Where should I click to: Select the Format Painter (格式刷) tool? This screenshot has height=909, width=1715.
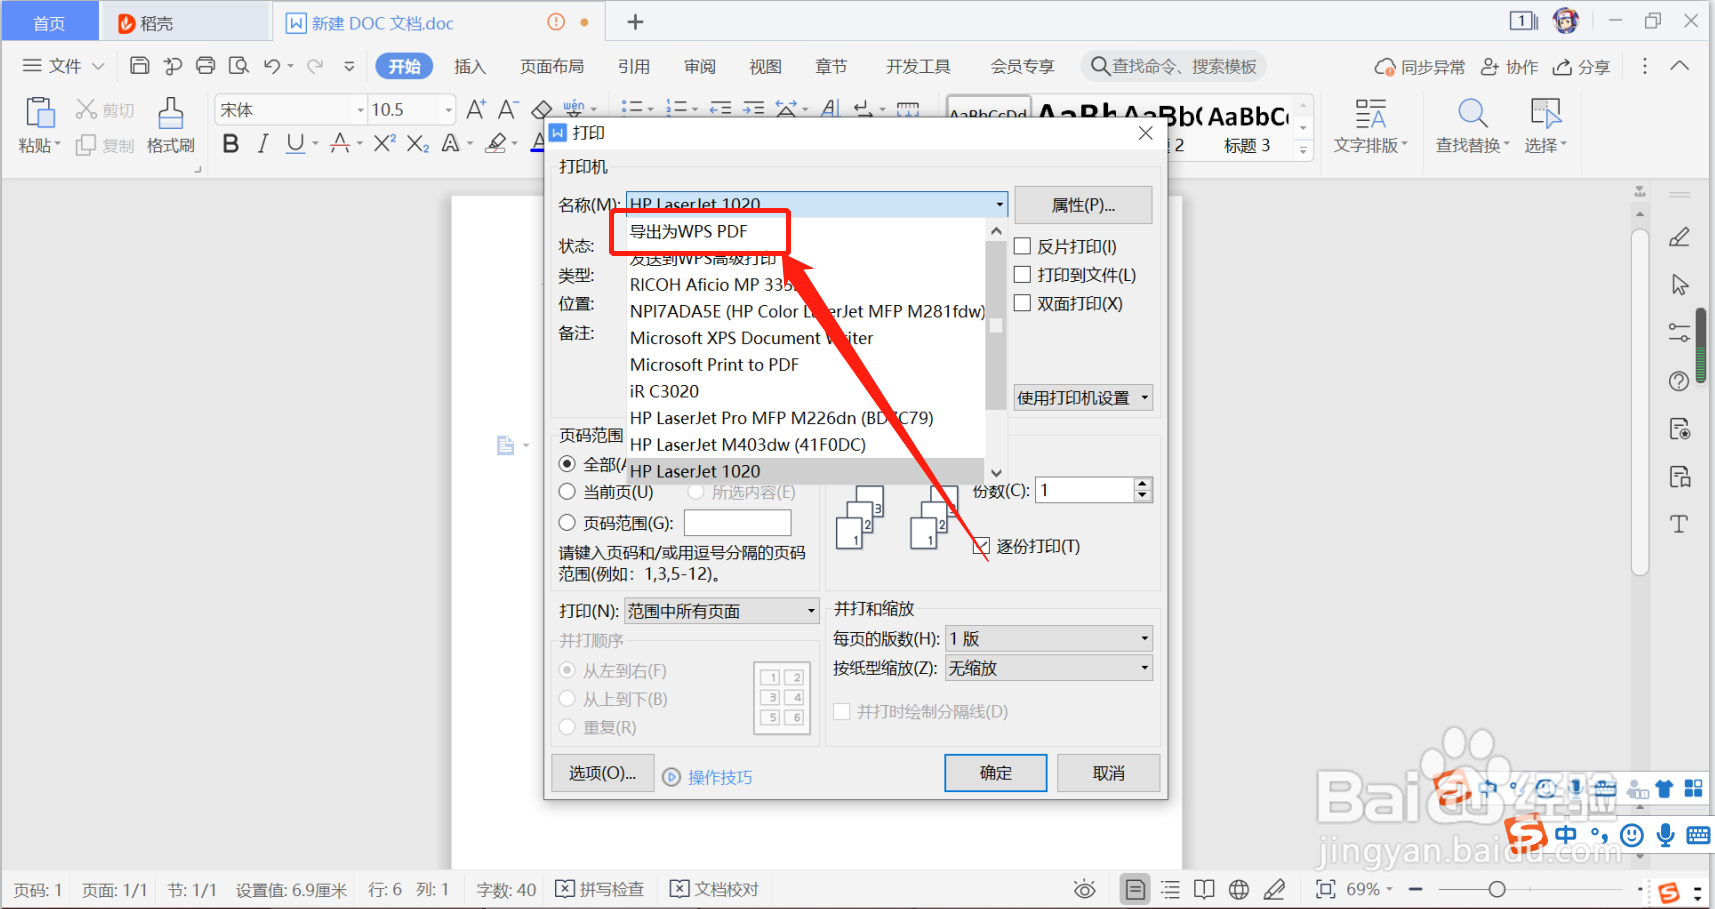(x=171, y=125)
